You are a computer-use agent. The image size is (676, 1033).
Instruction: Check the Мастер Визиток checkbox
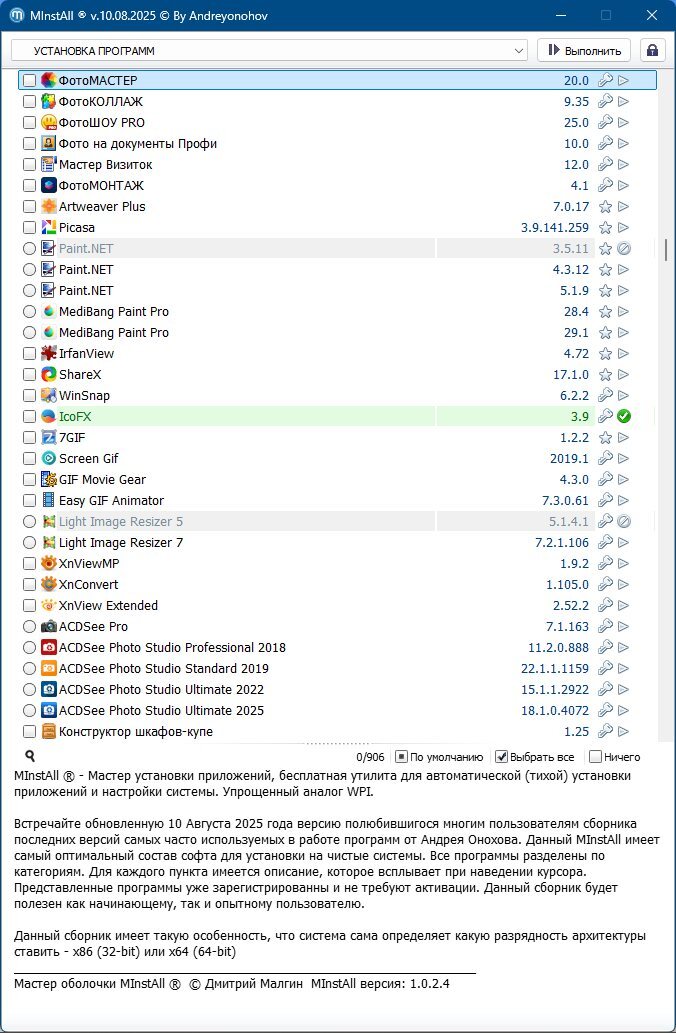[30, 165]
